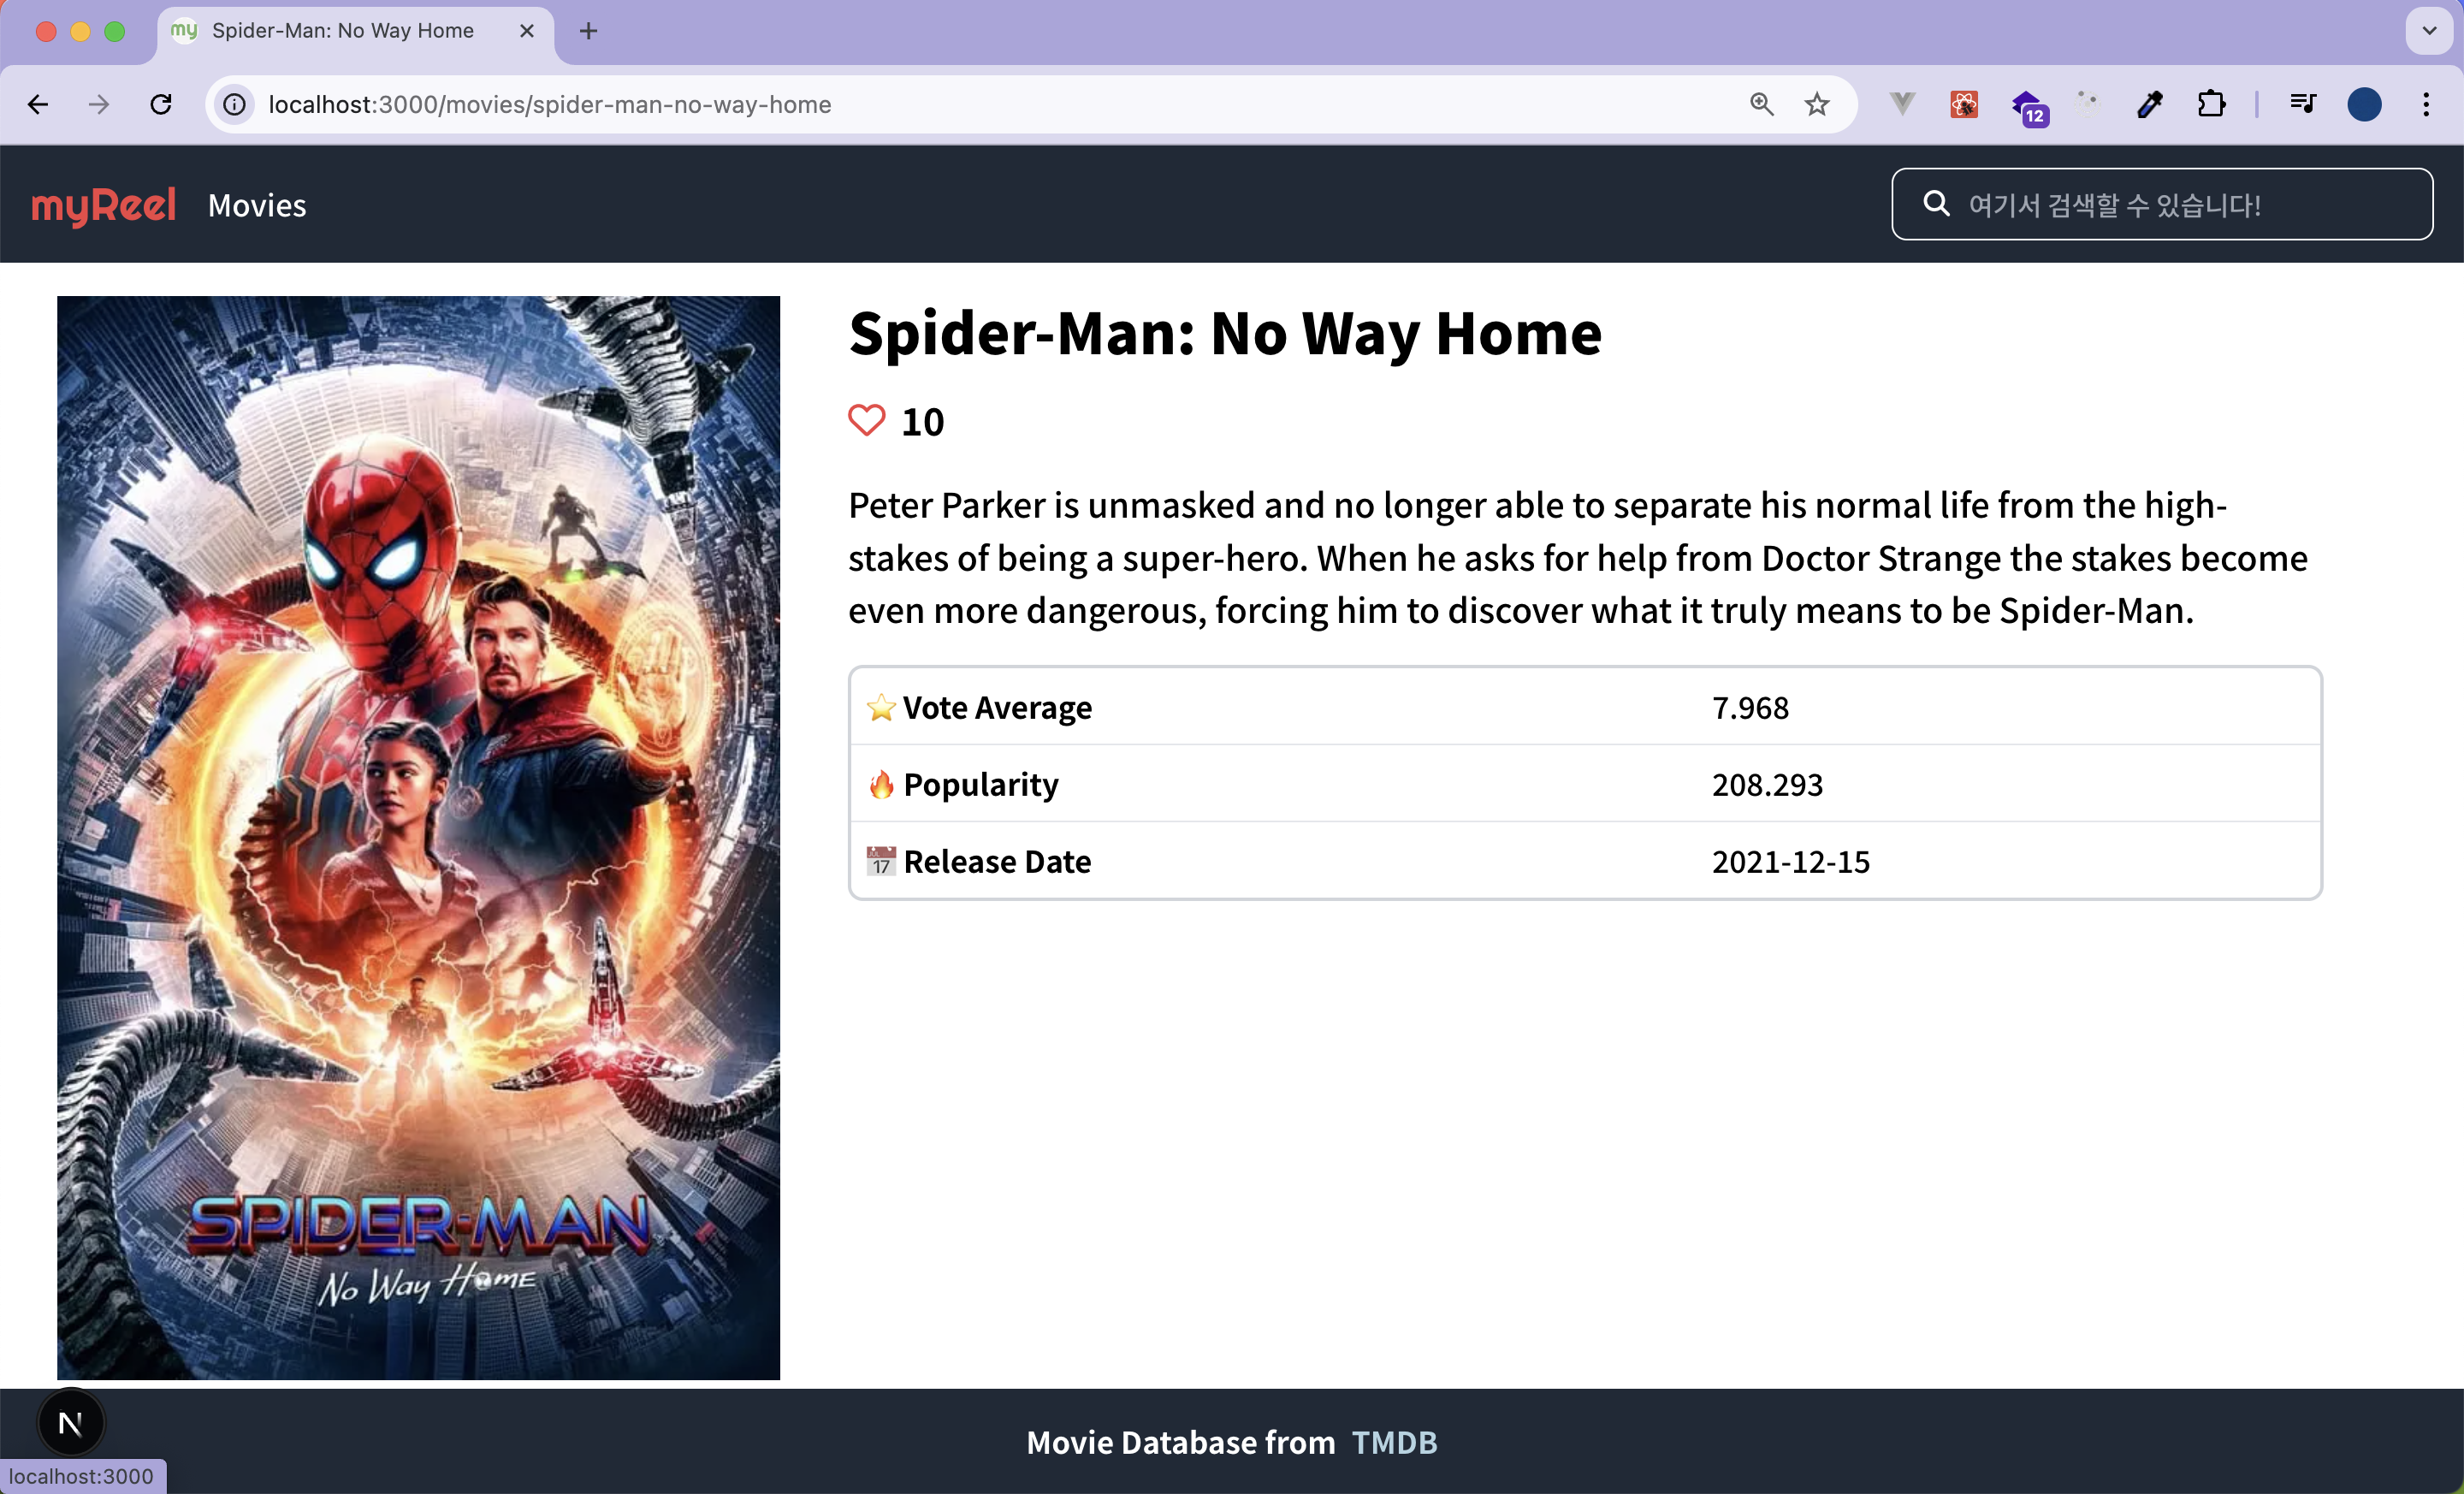Open the media controls icon
This screenshot has width=2464, height=1494.
(2302, 104)
